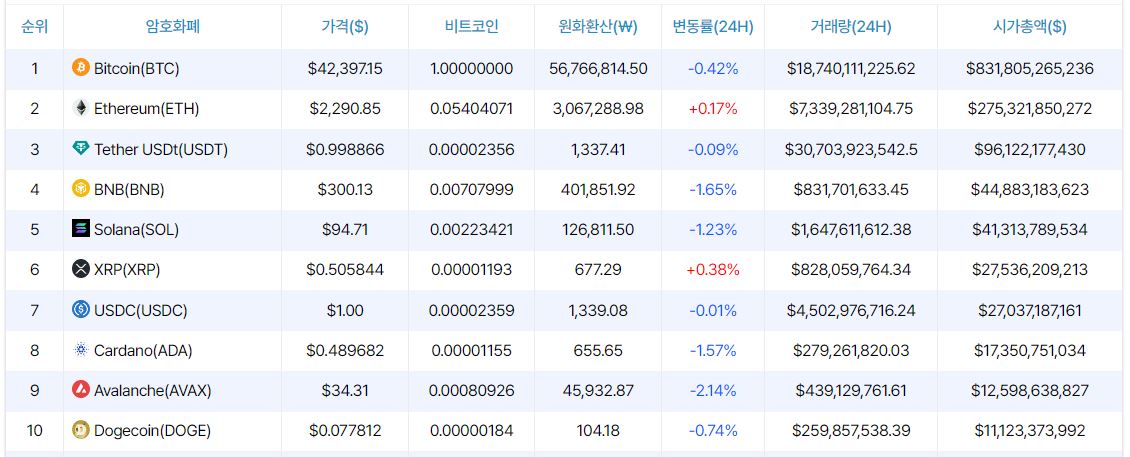Screen dimensions: 1130x457
Task: Open the Dogecoin(DOGE) coin name
Action: click(x=152, y=431)
